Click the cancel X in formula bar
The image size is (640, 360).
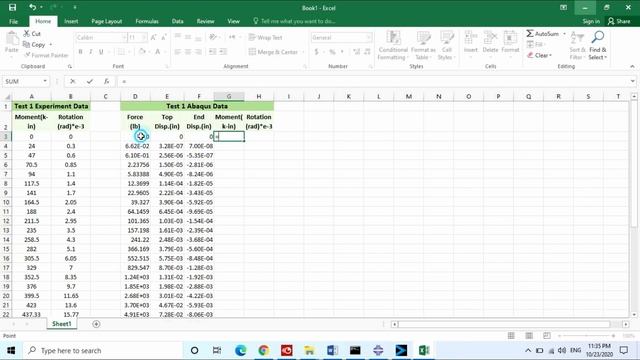pos(73,81)
